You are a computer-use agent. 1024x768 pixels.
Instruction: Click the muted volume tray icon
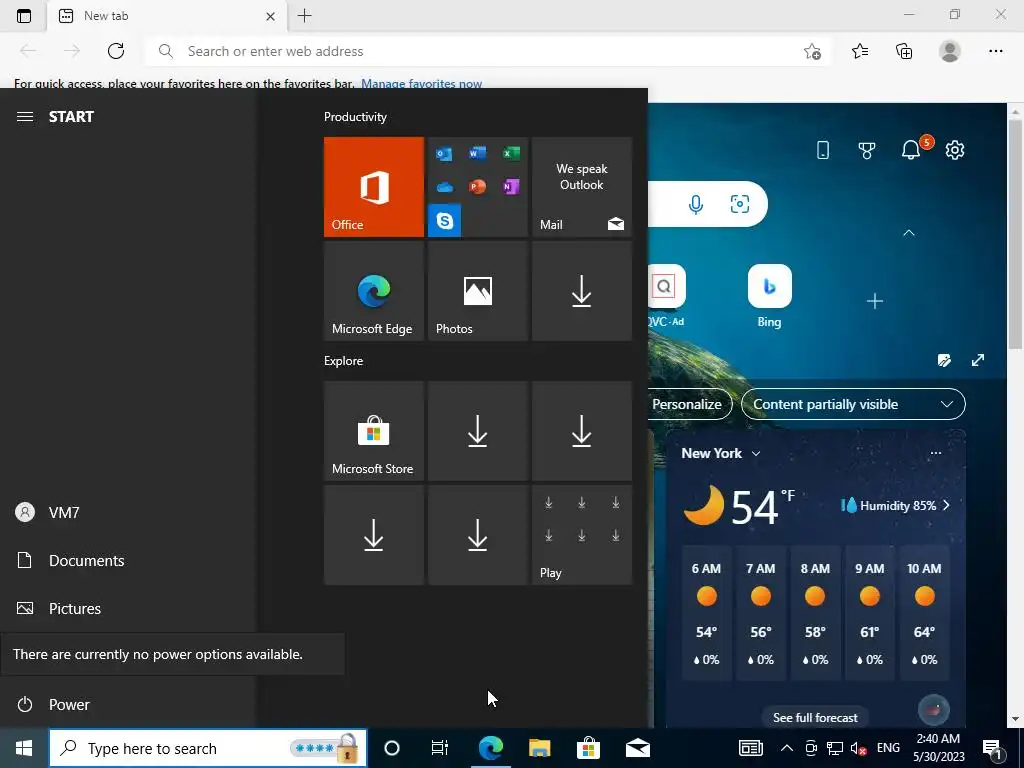(858, 748)
